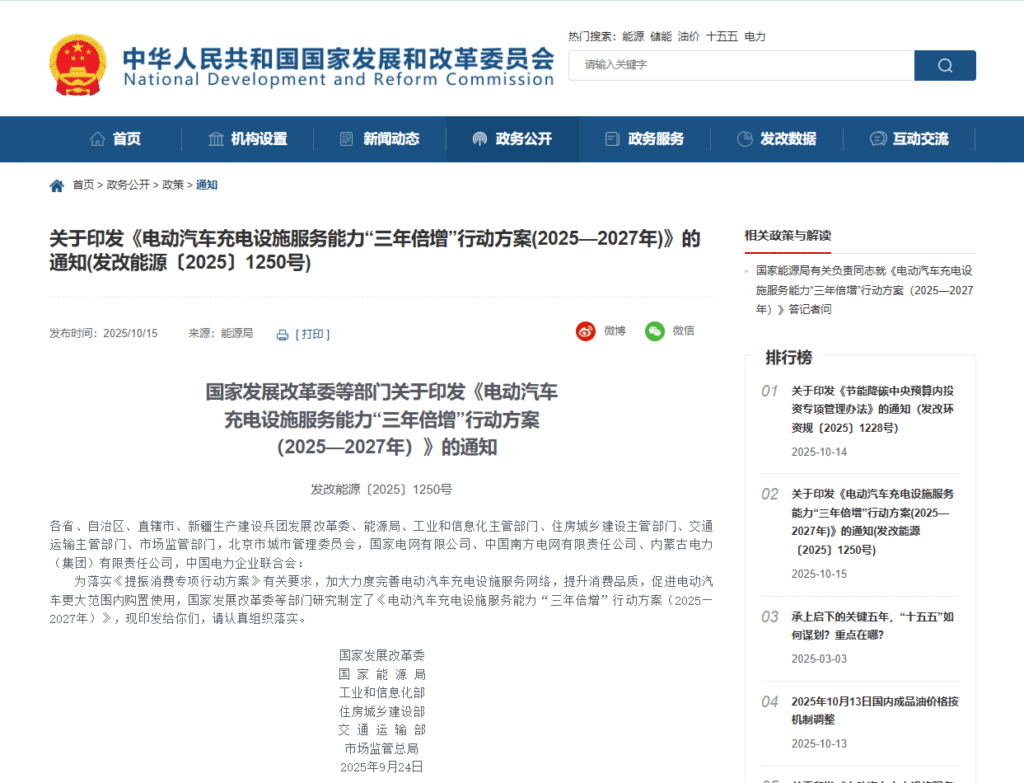Click the home icon in the breadcrumb
1024x783 pixels.
coord(56,185)
